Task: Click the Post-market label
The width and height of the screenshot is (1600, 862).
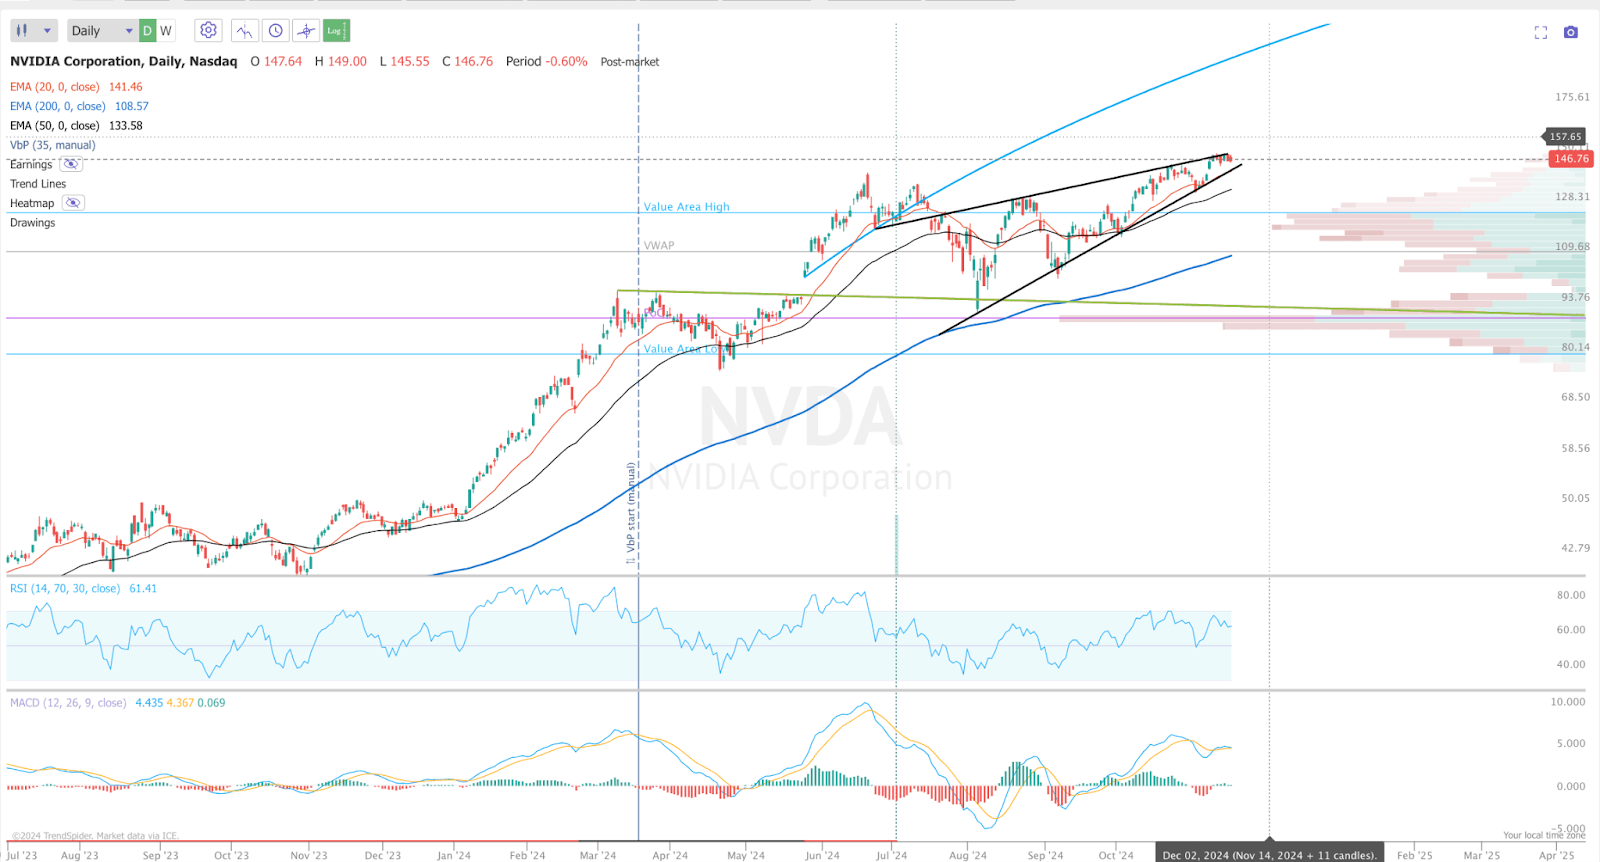Action: tap(630, 62)
